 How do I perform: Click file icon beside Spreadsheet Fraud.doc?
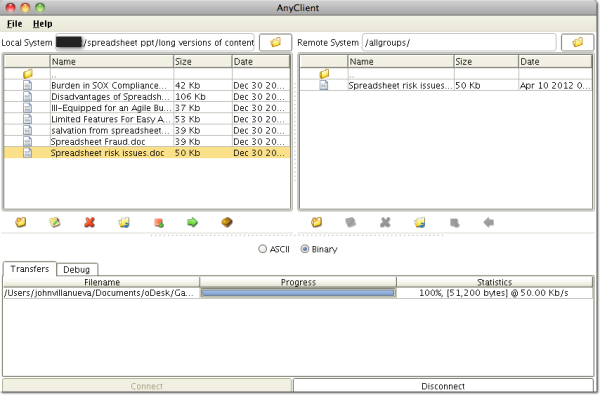tap(28, 141)
